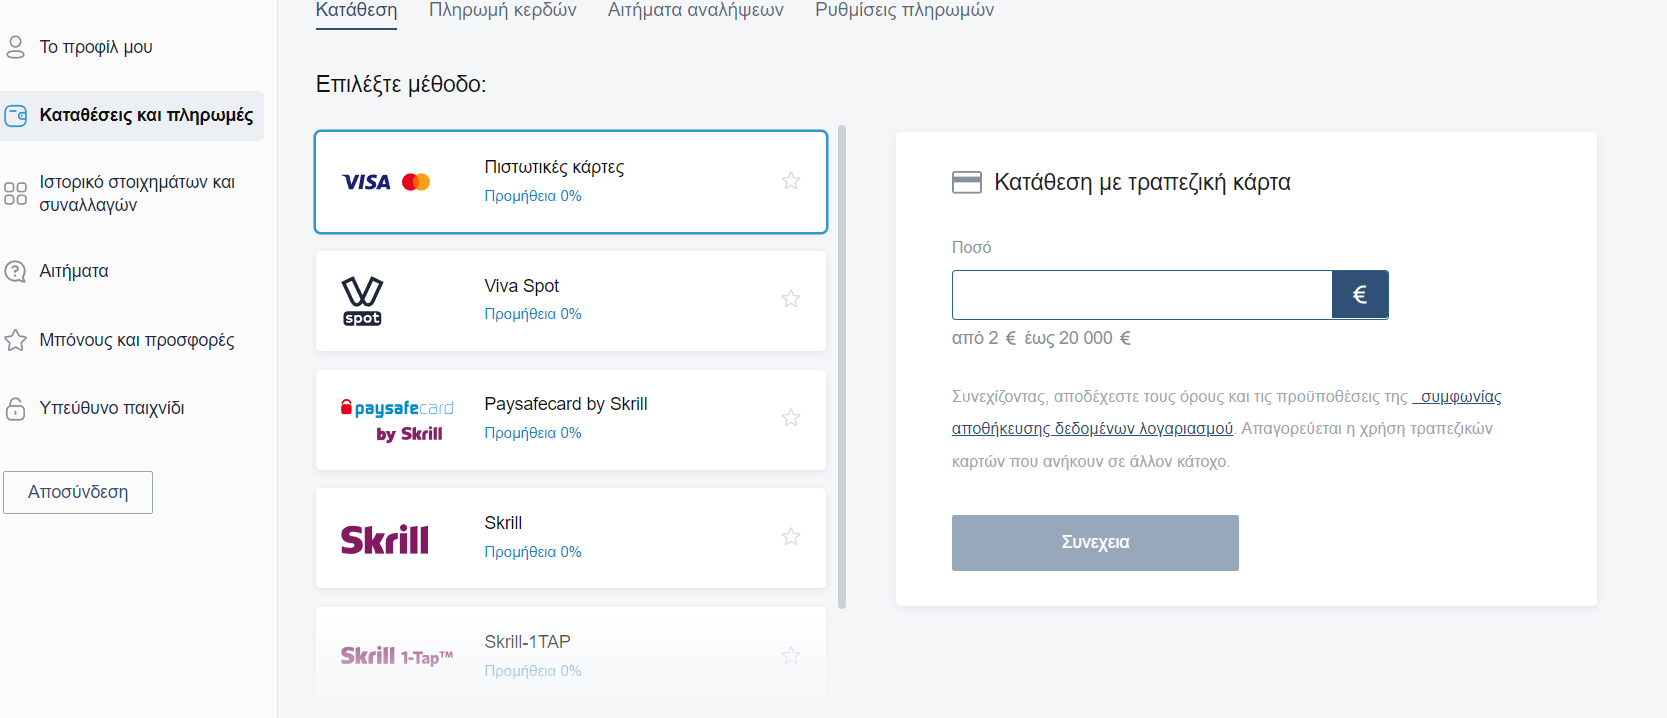The height and width of the screenshot is (718, 1667).
Task: Favorite Viva Spot with its star
Action: click(x=791, y=299)
